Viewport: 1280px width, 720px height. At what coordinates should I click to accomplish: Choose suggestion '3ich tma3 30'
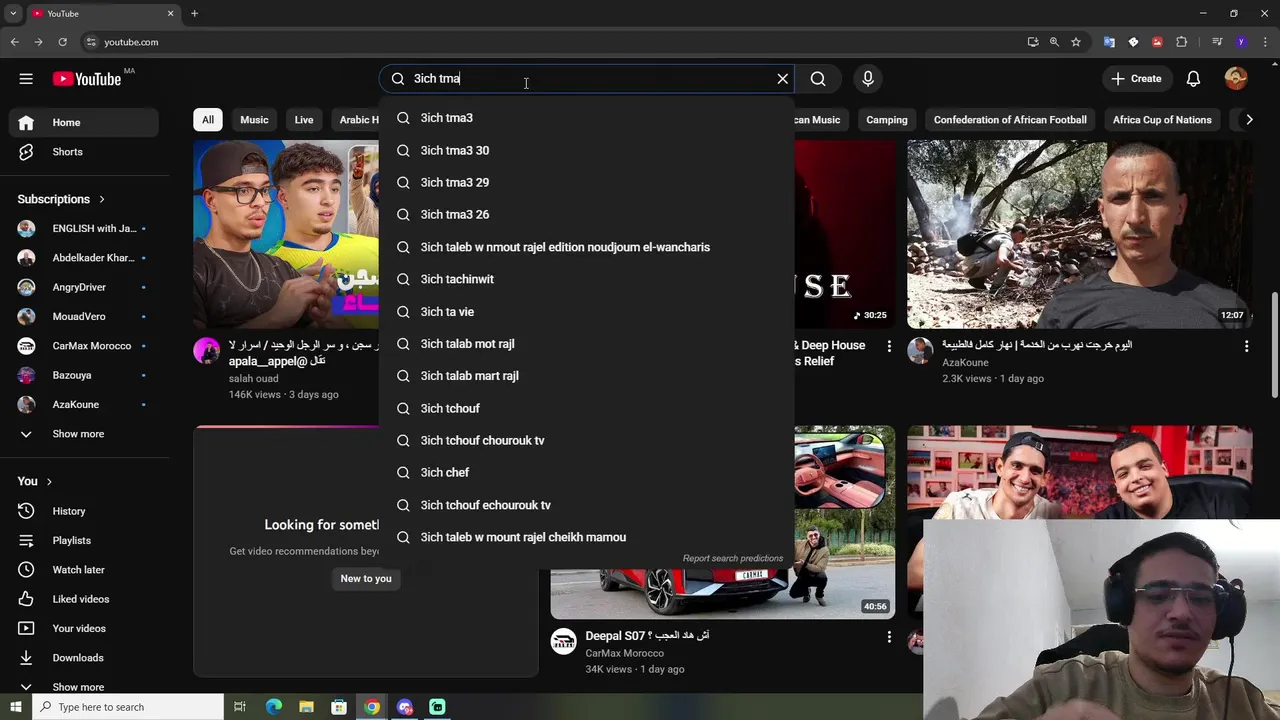coord(587,150)
